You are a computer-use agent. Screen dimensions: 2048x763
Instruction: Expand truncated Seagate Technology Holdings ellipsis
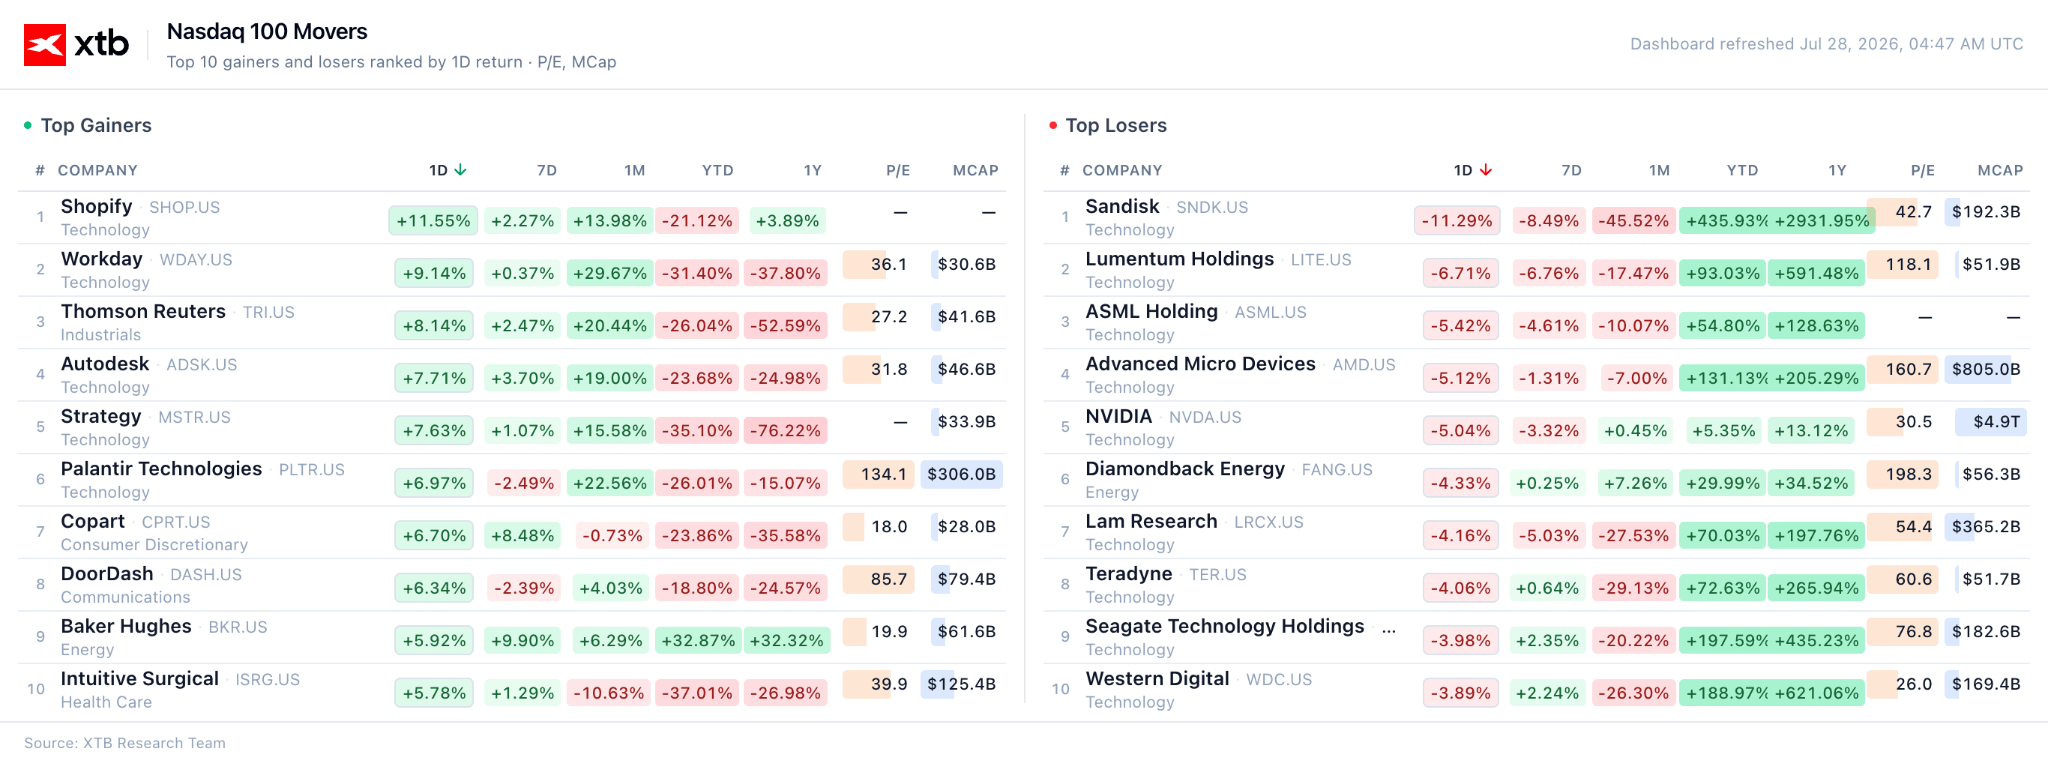[1389, 627]
